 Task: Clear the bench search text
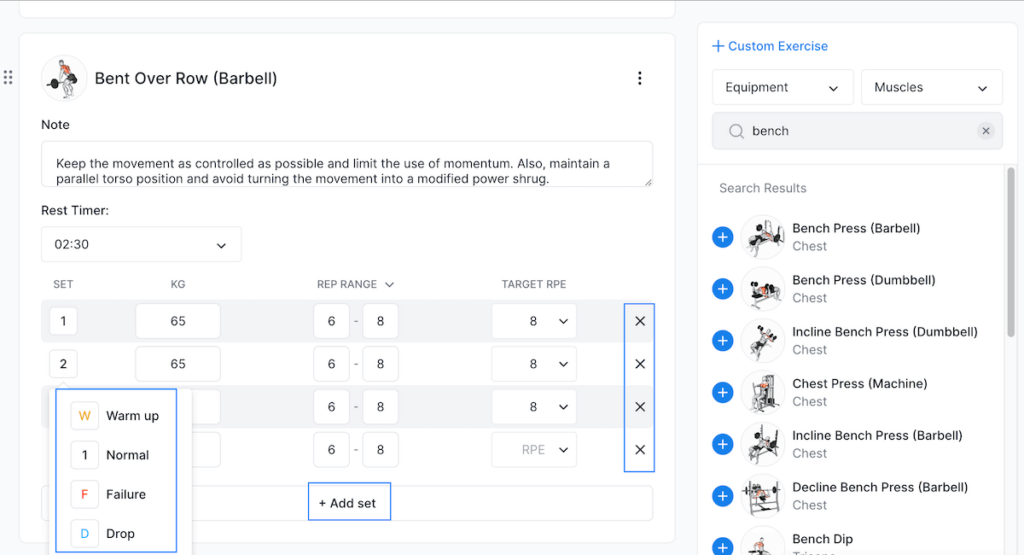coord(985,131)
